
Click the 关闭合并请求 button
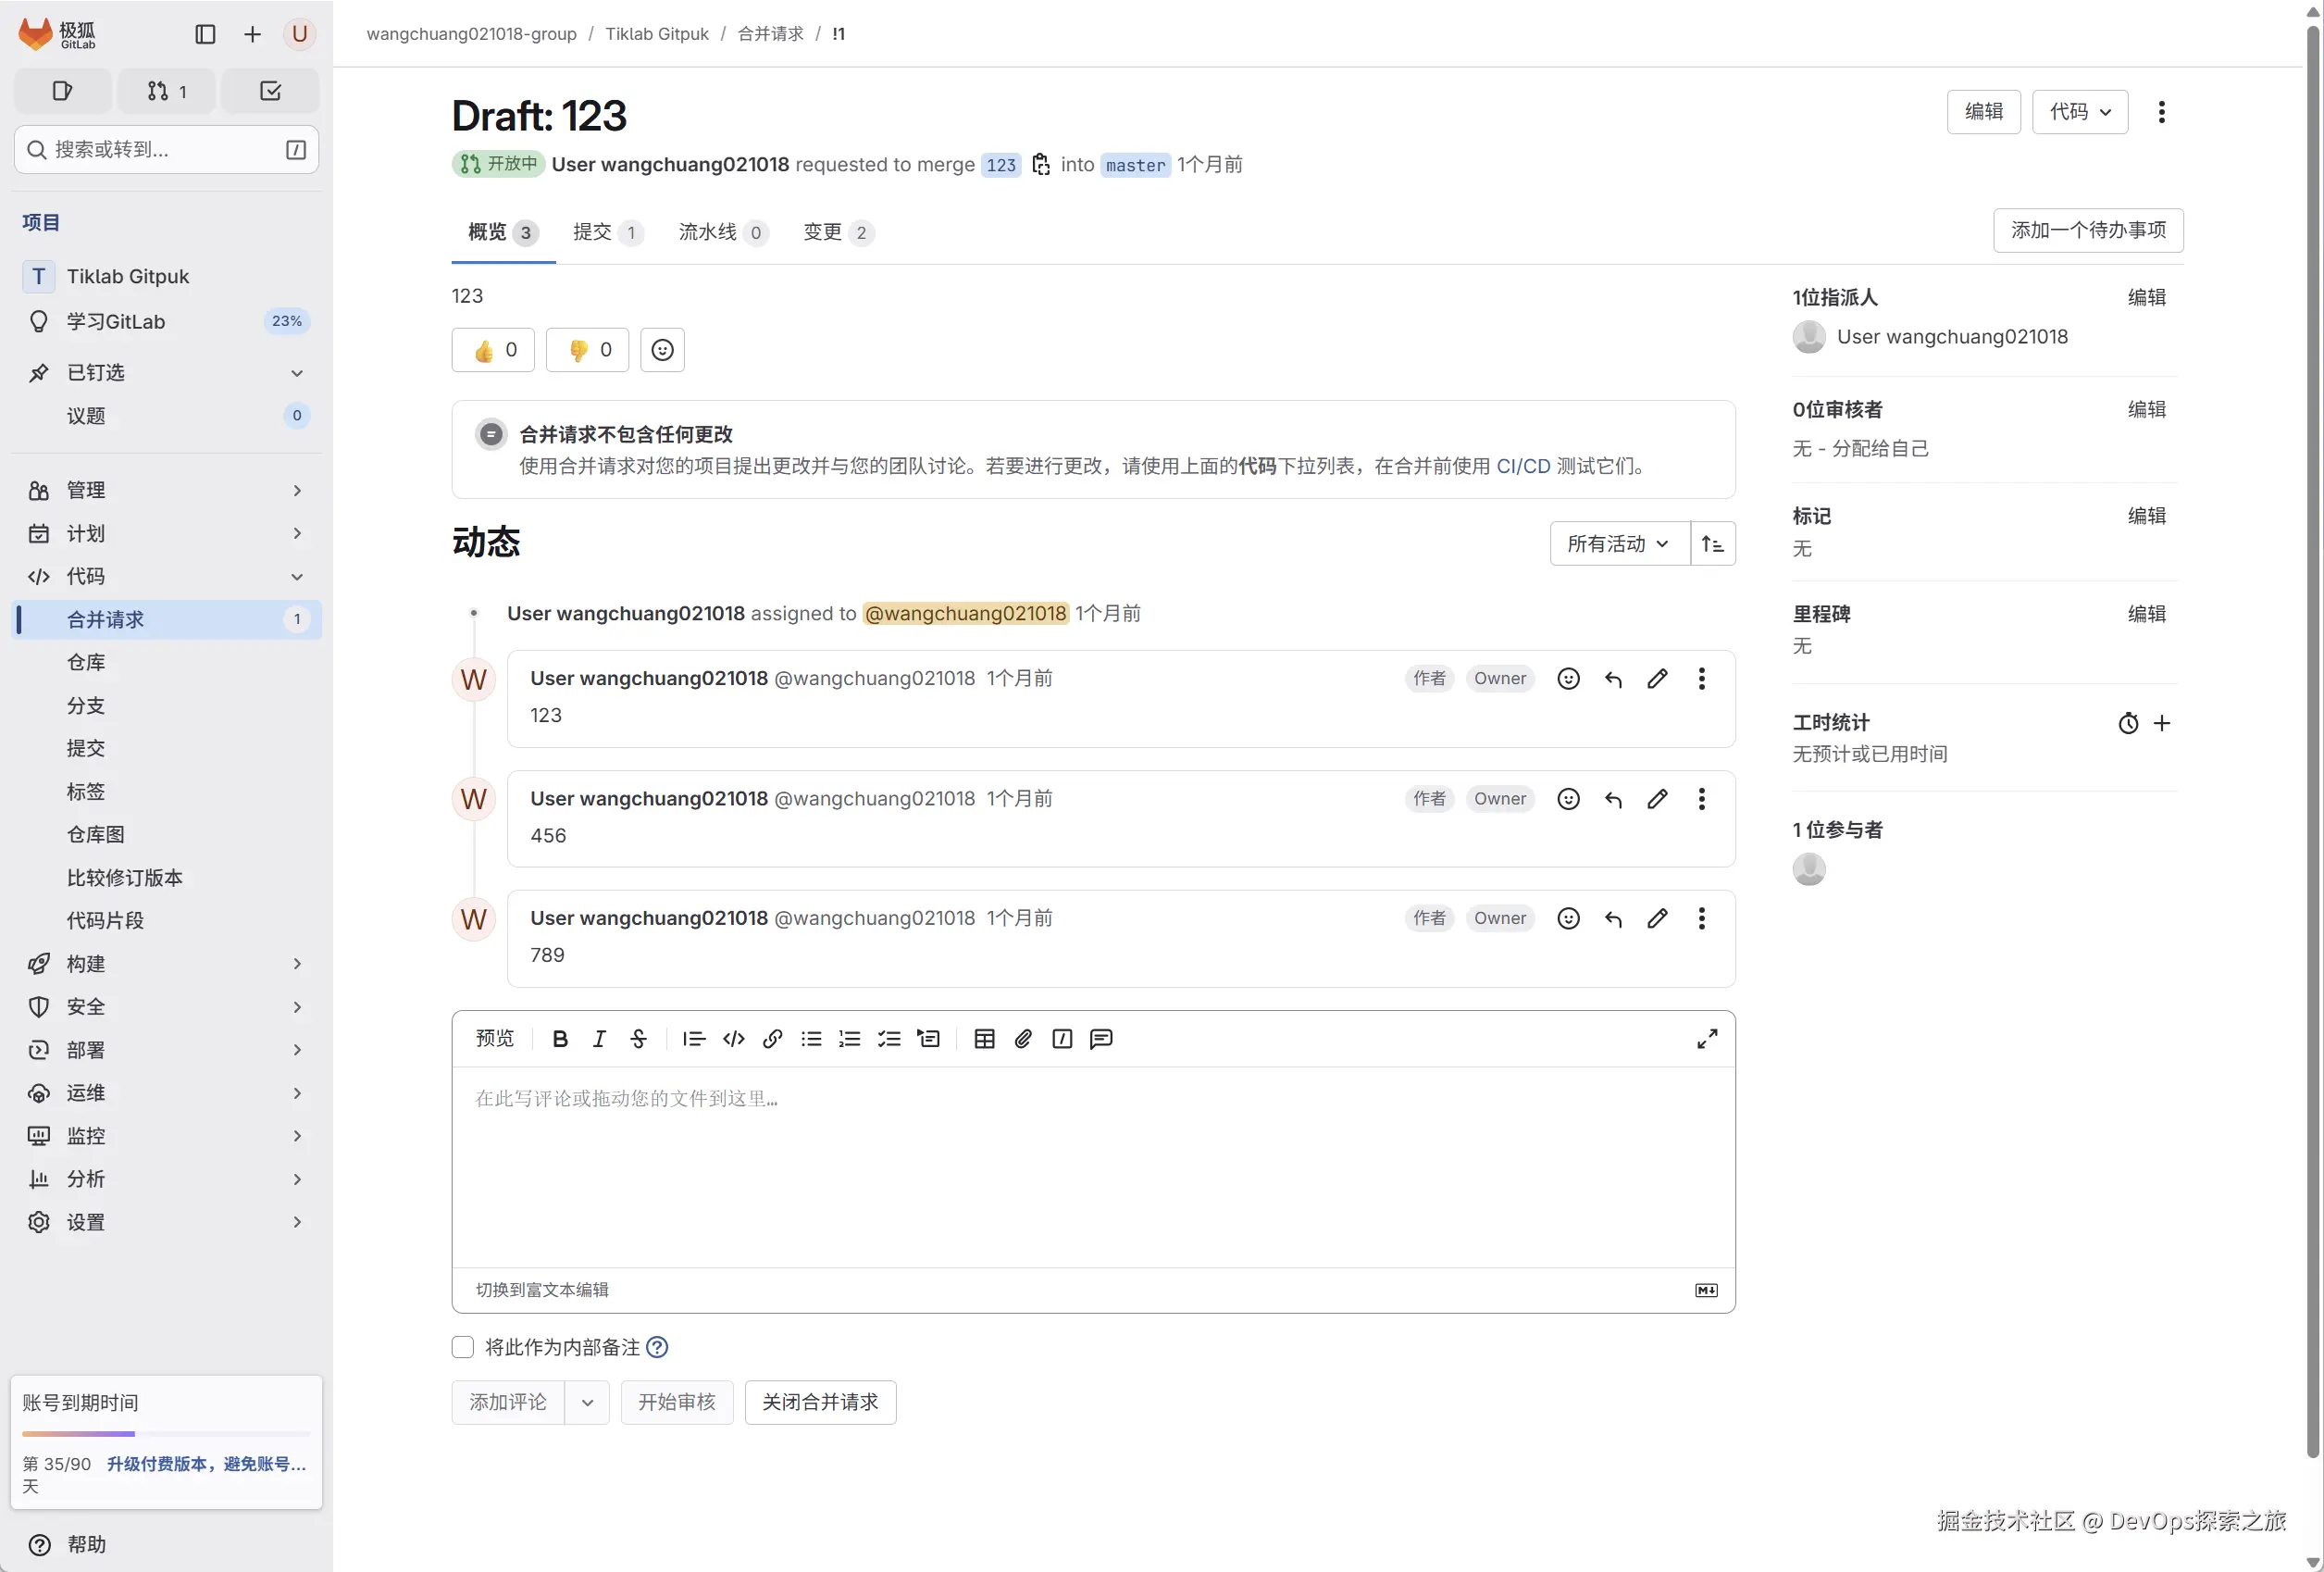coord(819,1402)
